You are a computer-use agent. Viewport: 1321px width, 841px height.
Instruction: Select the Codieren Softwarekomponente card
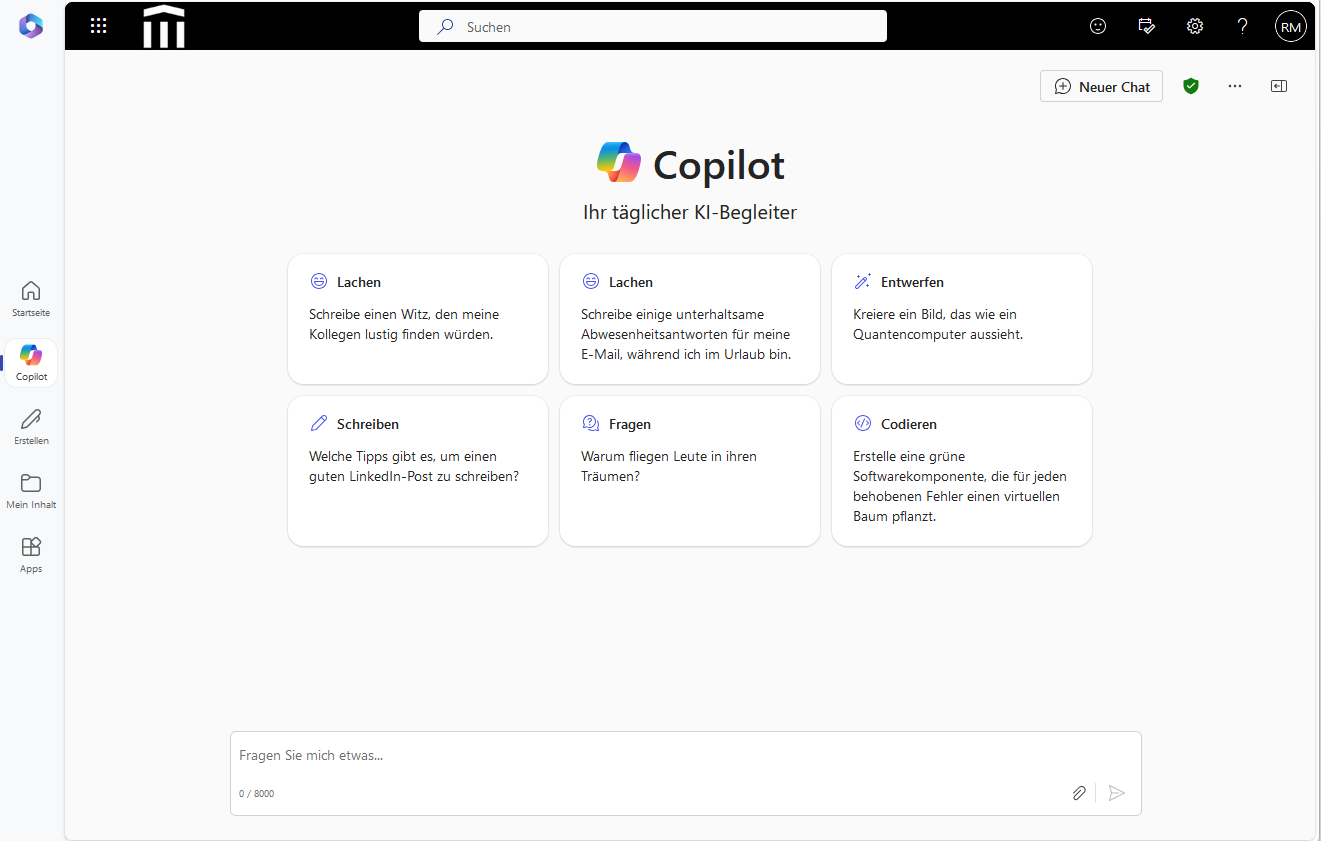click(x=962, y=471)
